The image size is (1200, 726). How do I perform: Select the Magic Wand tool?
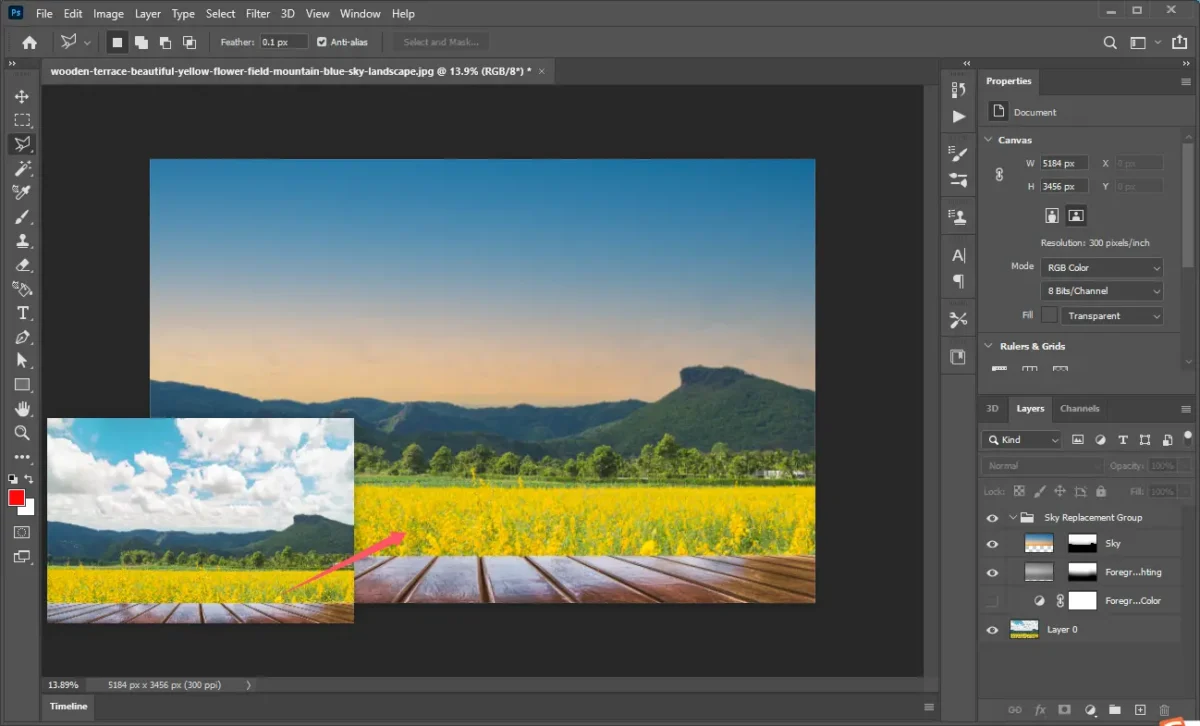[22, 168]
